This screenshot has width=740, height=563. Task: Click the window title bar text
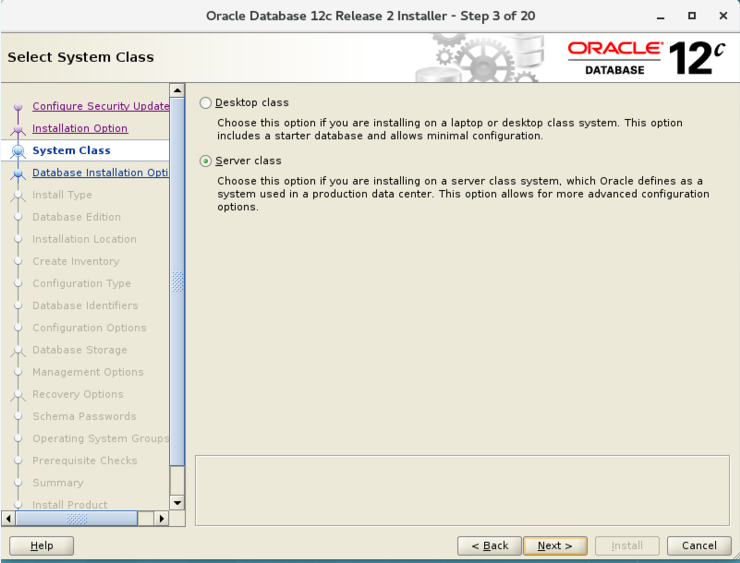click(x=370, y=16)
